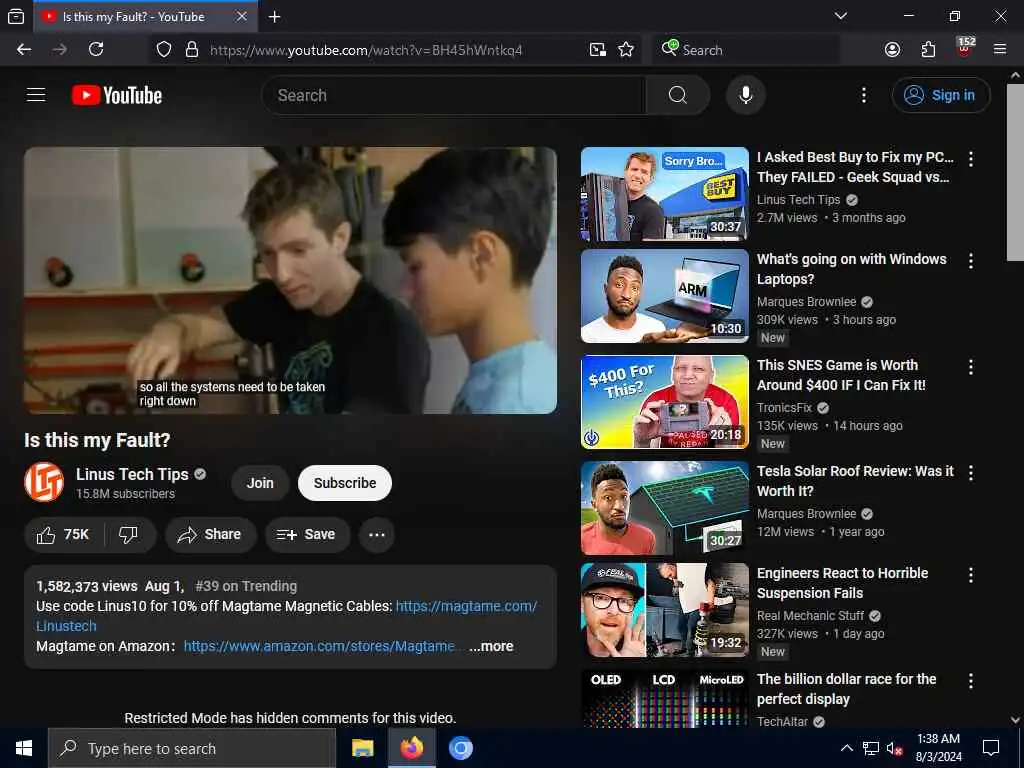Show hidden system tray icons chevron
Viewport: 1024px width, 768px height.
point(846,748)
